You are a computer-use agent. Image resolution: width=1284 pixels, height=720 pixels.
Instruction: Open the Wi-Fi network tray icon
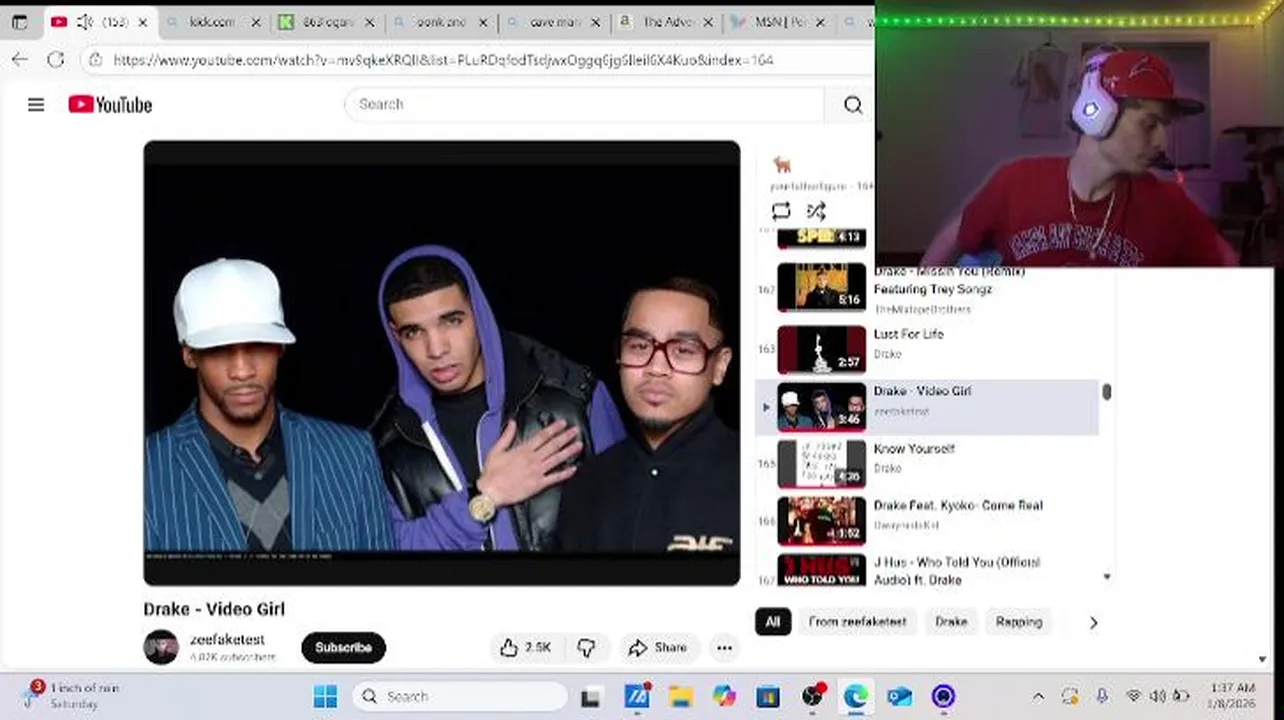click(1133, 696)
